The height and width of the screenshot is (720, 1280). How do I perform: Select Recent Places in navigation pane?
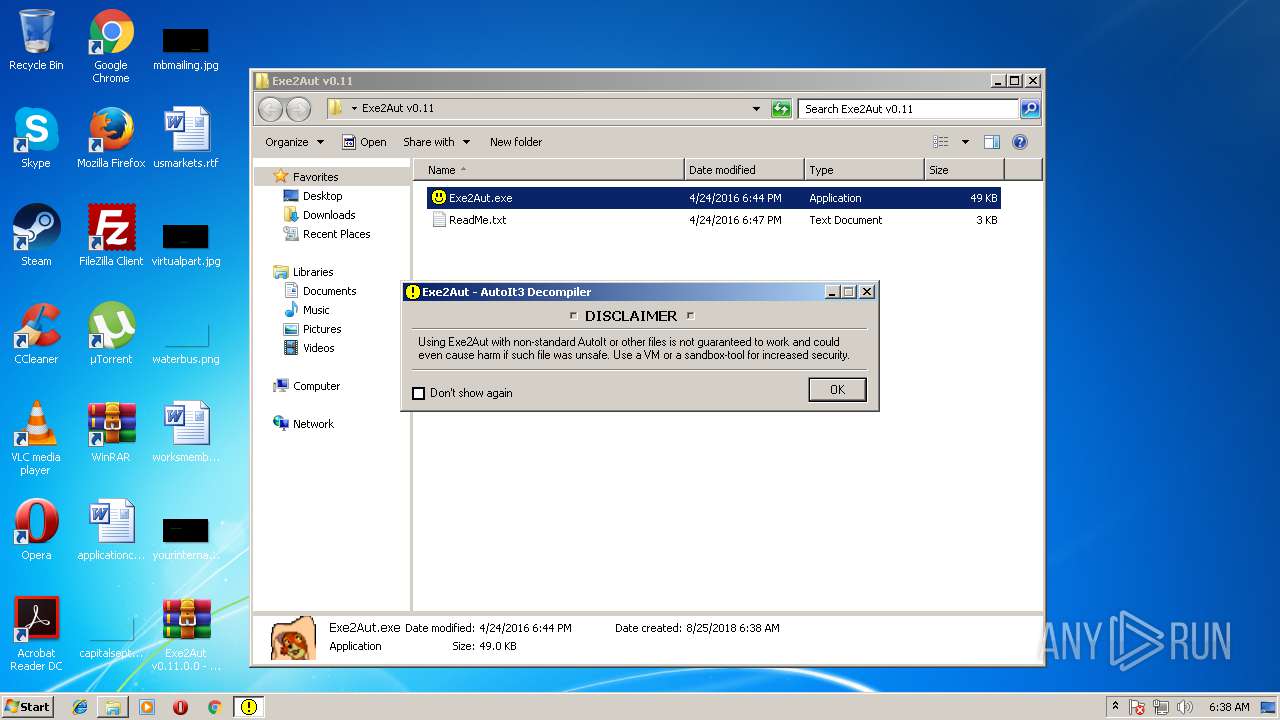point(336,234)
